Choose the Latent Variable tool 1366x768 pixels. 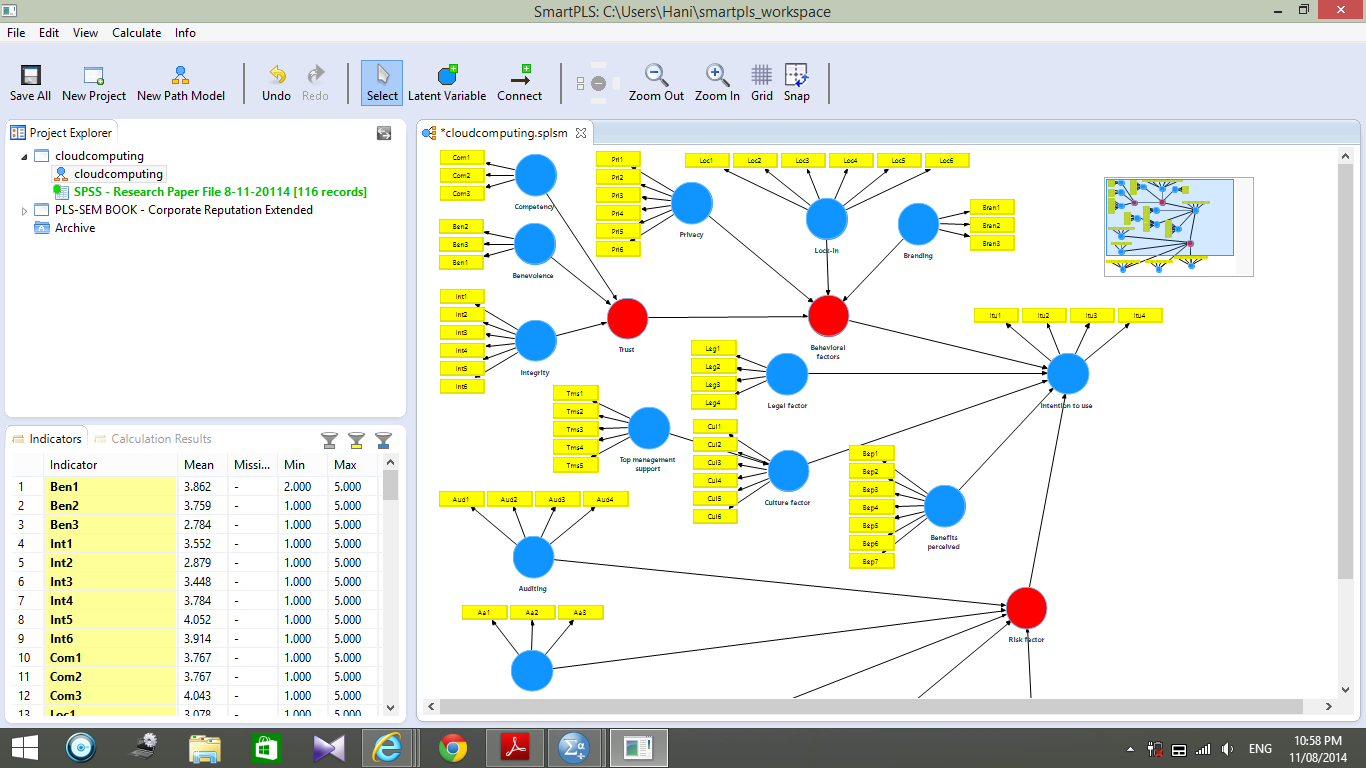tap(447, 83)
